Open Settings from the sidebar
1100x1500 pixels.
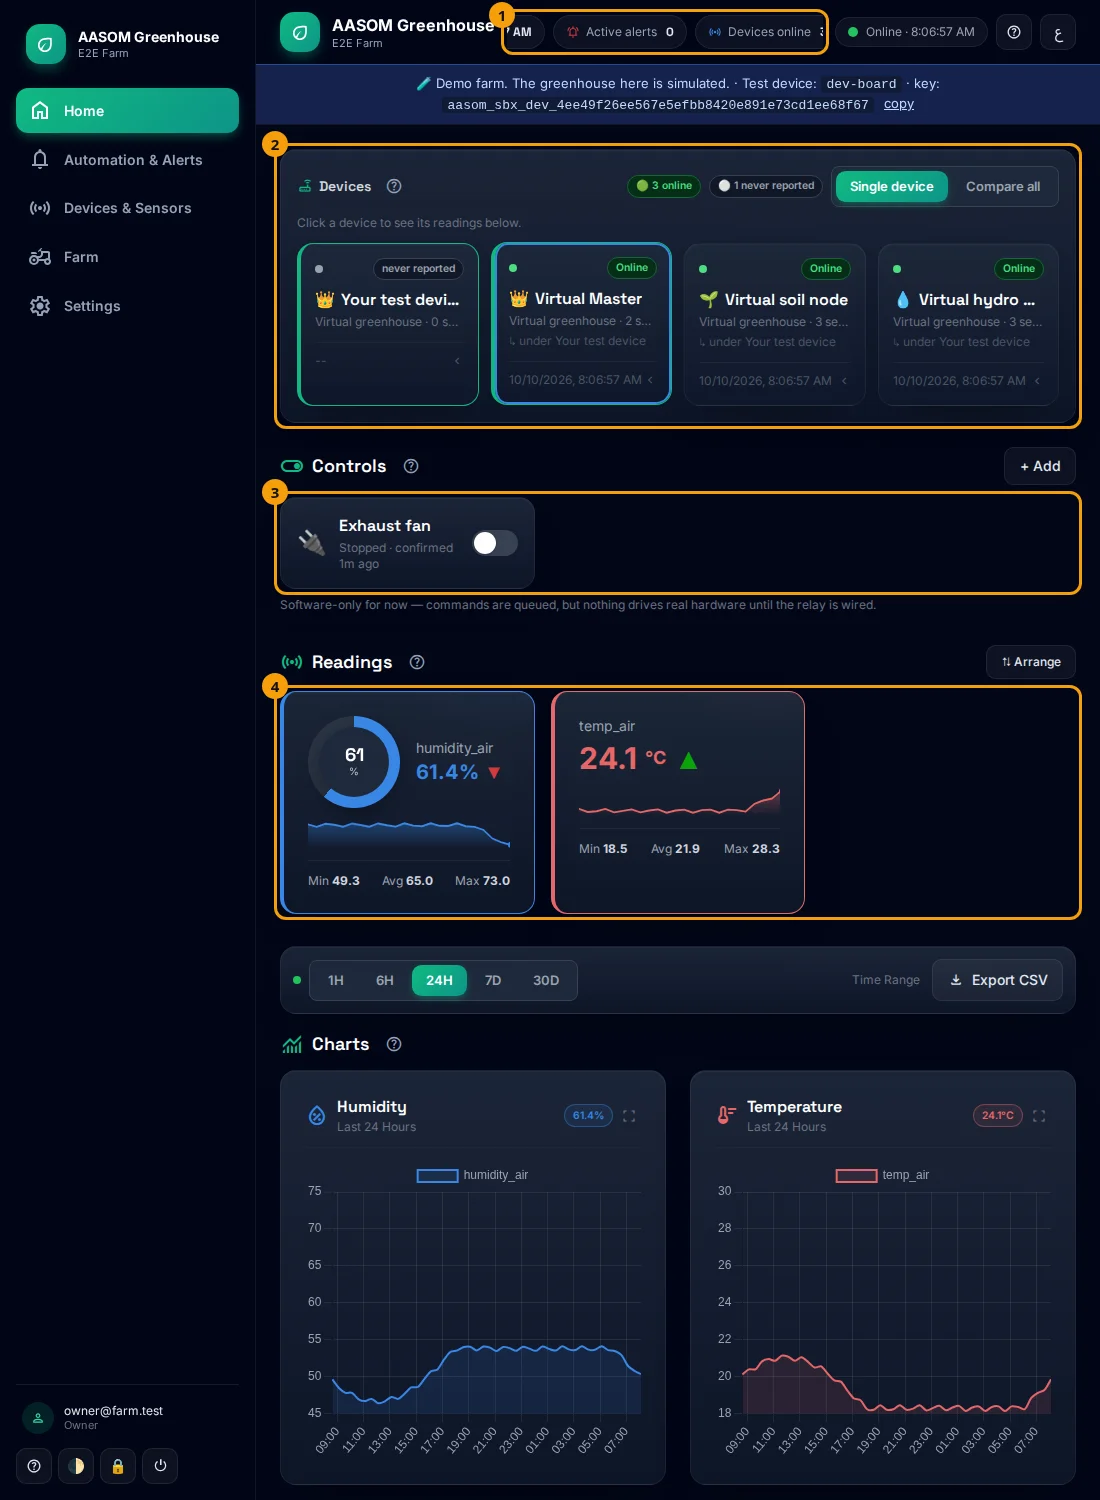click(127, 306)
